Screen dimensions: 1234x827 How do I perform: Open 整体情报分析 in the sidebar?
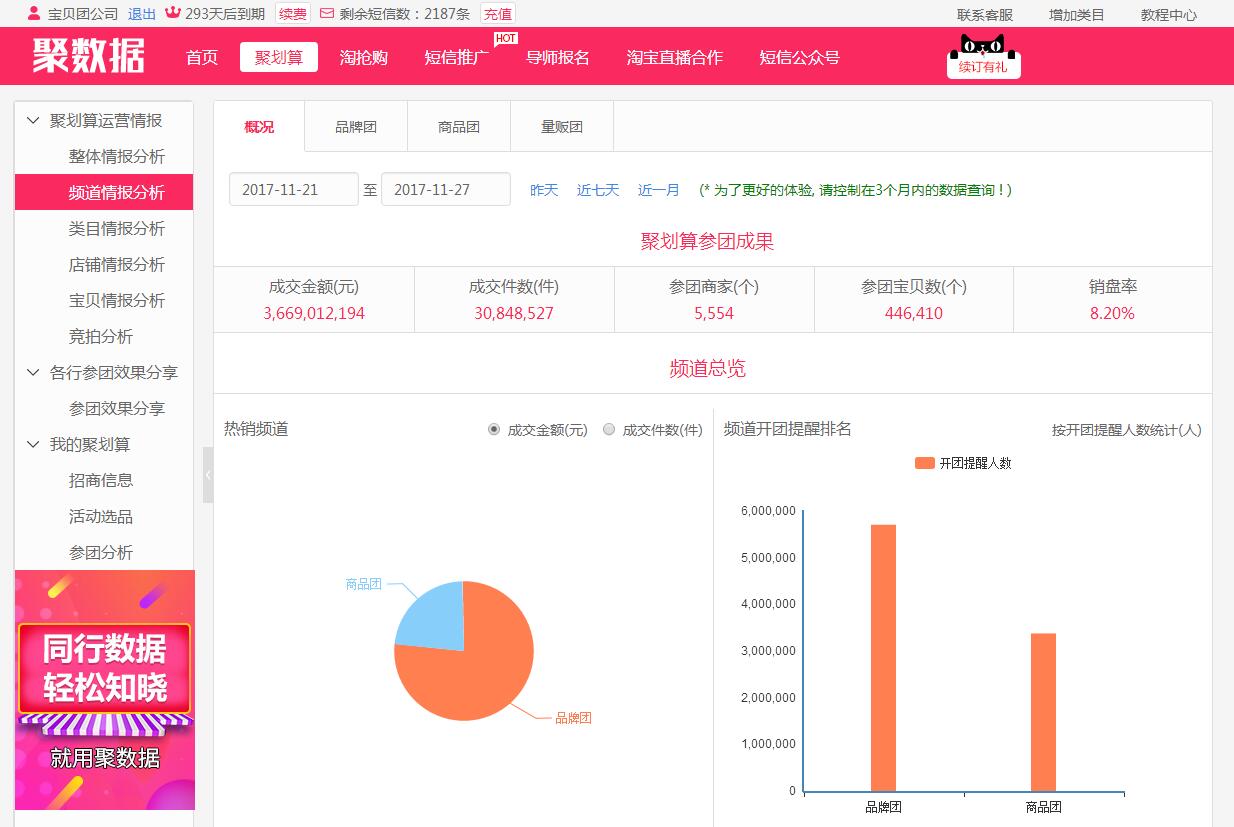(x=117, y=156)
